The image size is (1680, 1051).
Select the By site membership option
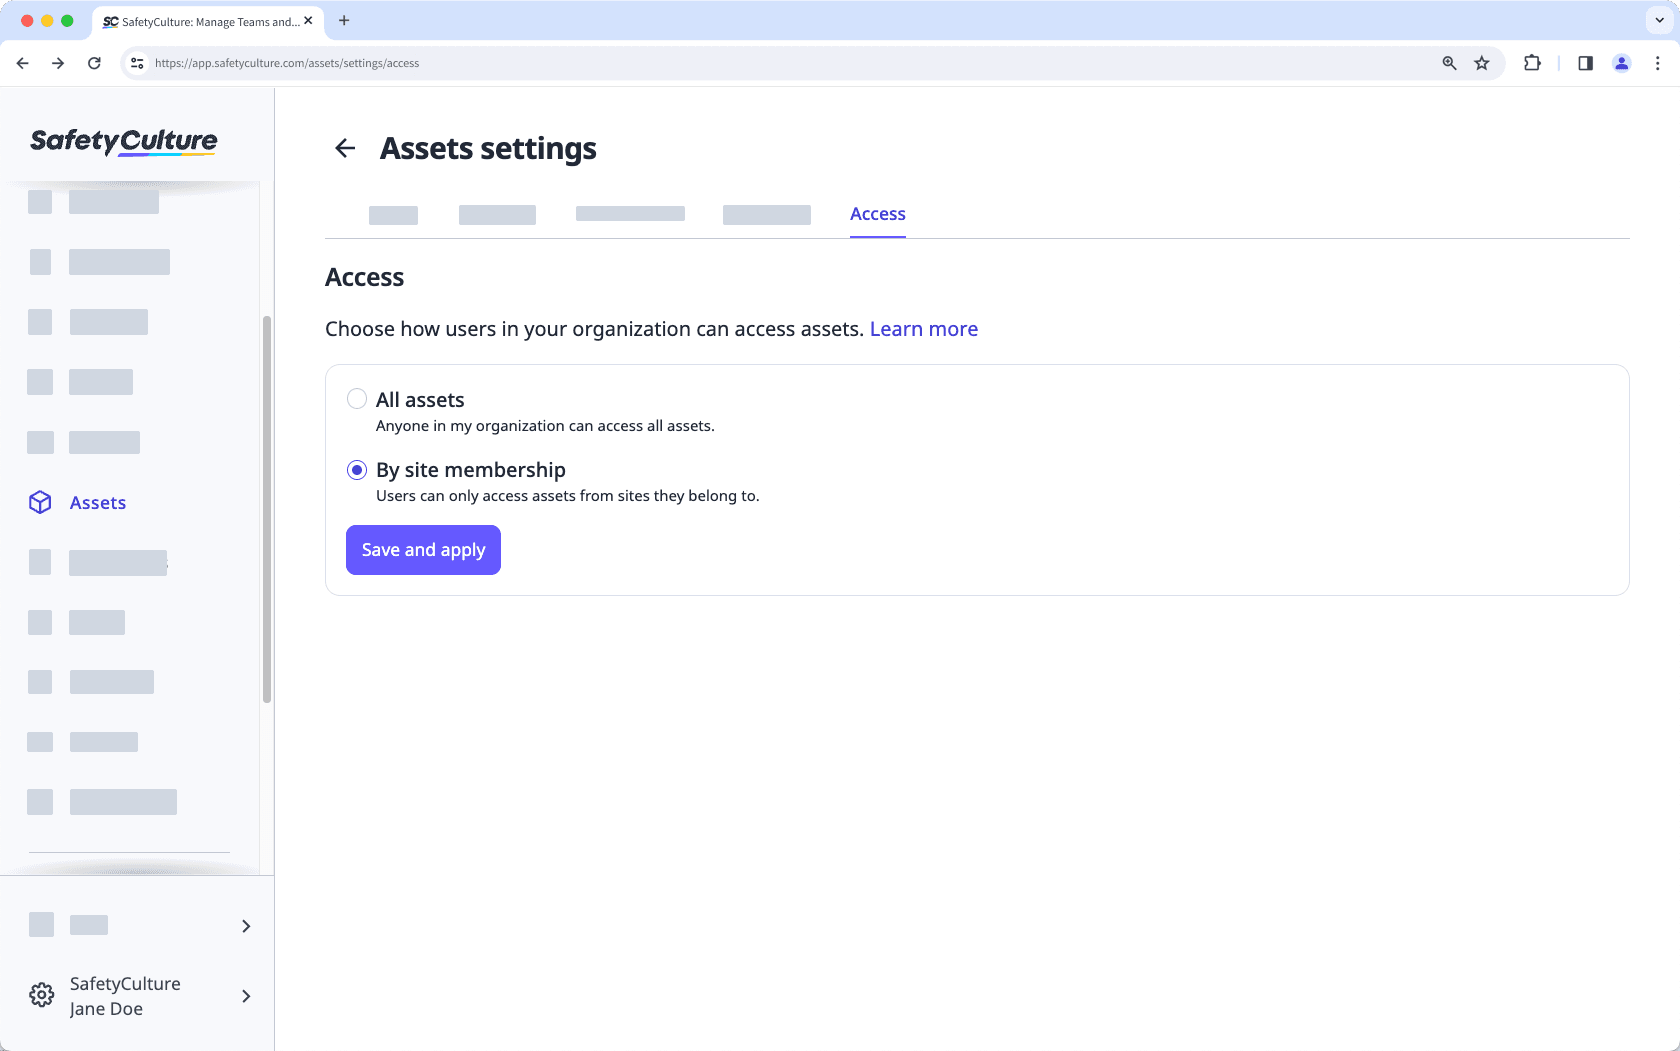coord(357,469)
